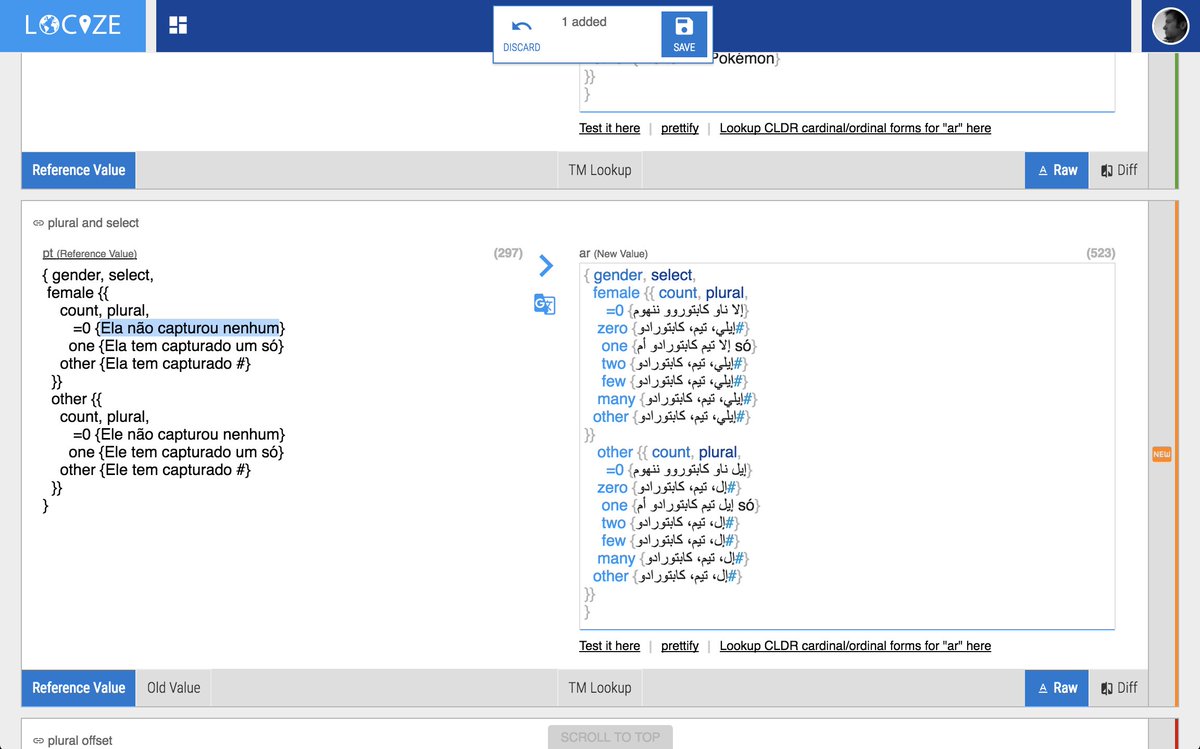This screenshot has height=749, width=1200.
Task: Click the Diff icon in the bottom toolbar
Action: click(1118, 687)
